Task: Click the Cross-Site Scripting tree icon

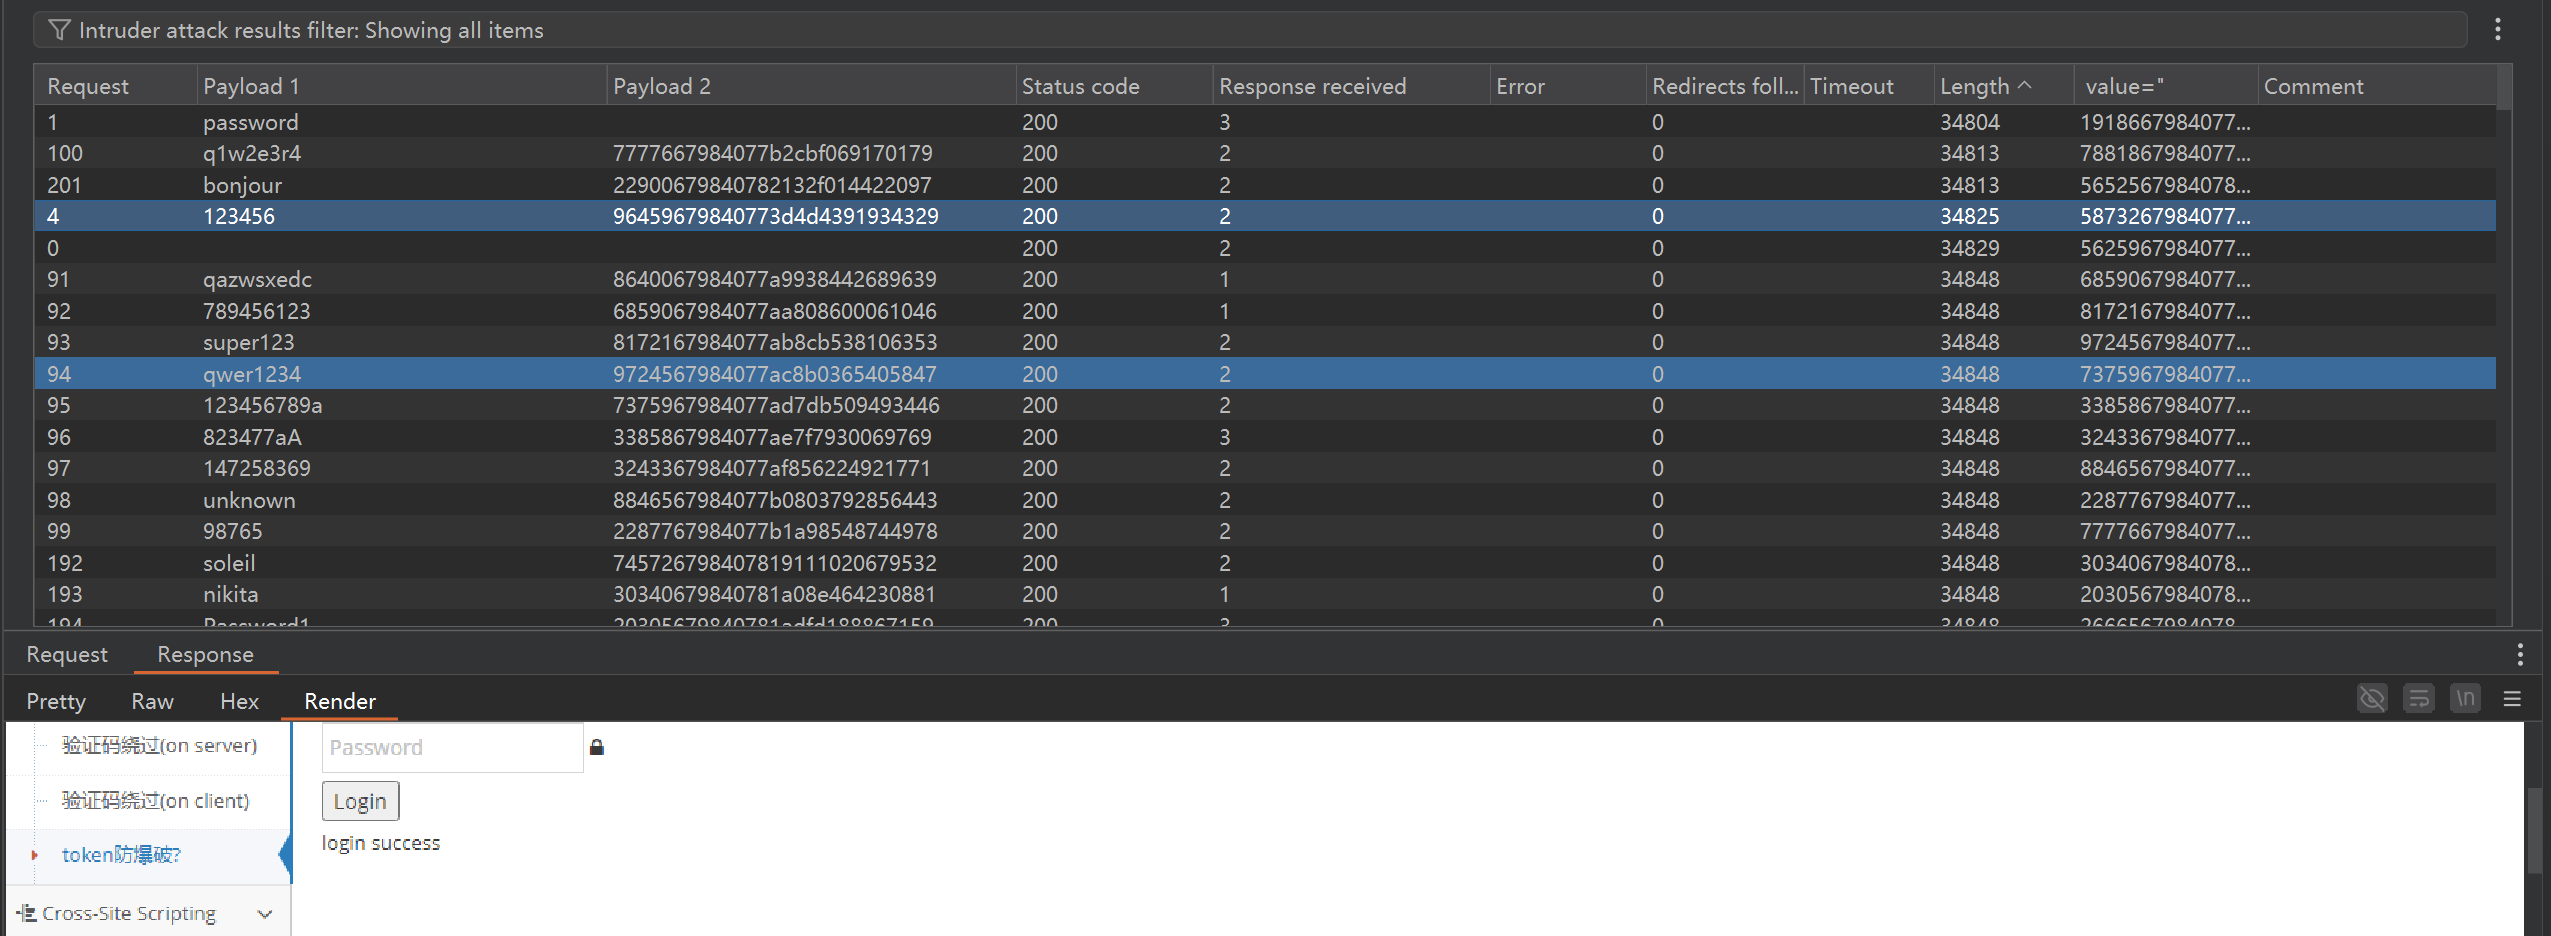Action: pos(26,913)
